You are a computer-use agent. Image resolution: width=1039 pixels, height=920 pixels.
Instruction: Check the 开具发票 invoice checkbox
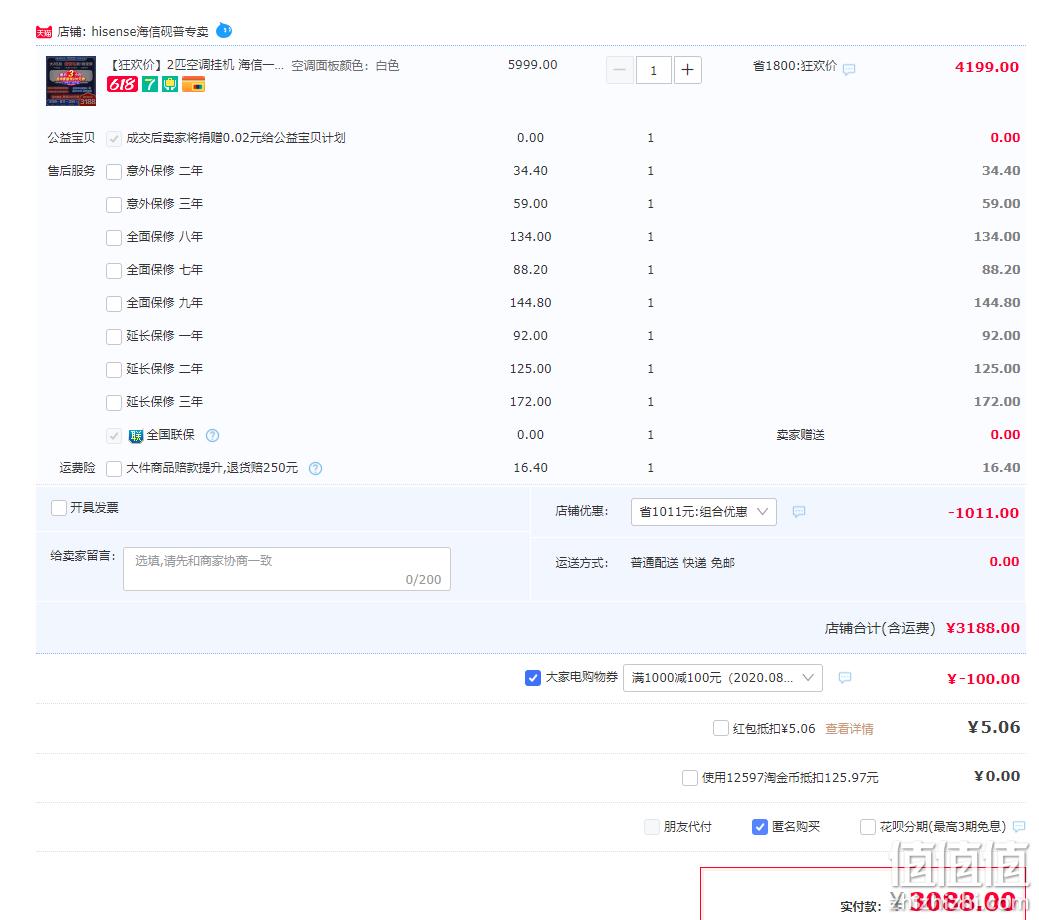(59, 508)
